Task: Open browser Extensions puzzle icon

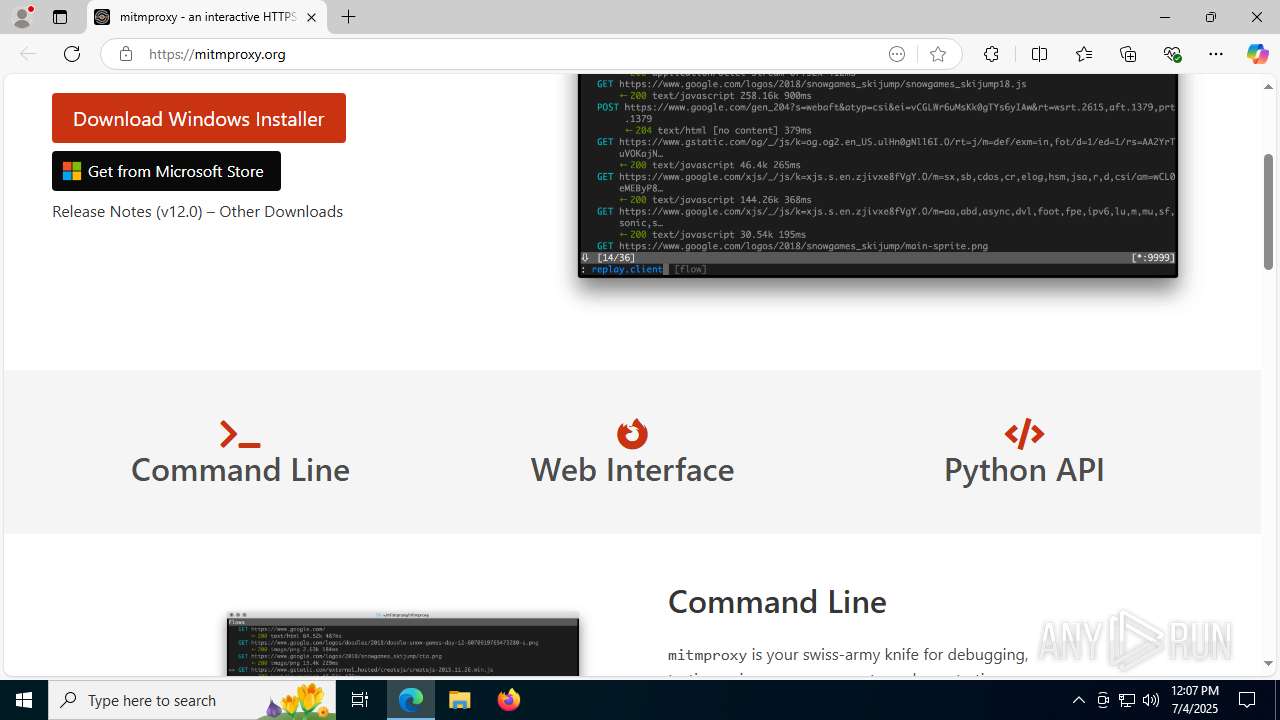Action: [991, 54]
